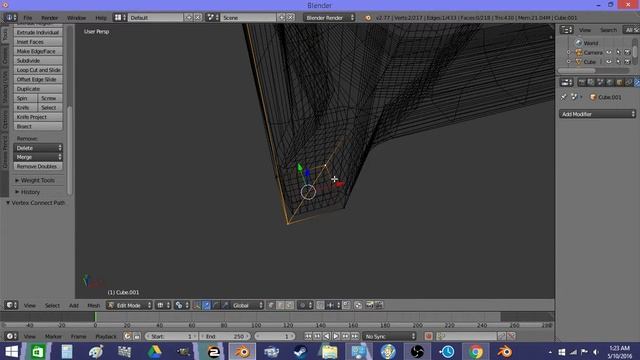This screenshot has width=640, height=360.
Task: Open the Select menu in the 3D viewport header
Action: click(52, 305)
